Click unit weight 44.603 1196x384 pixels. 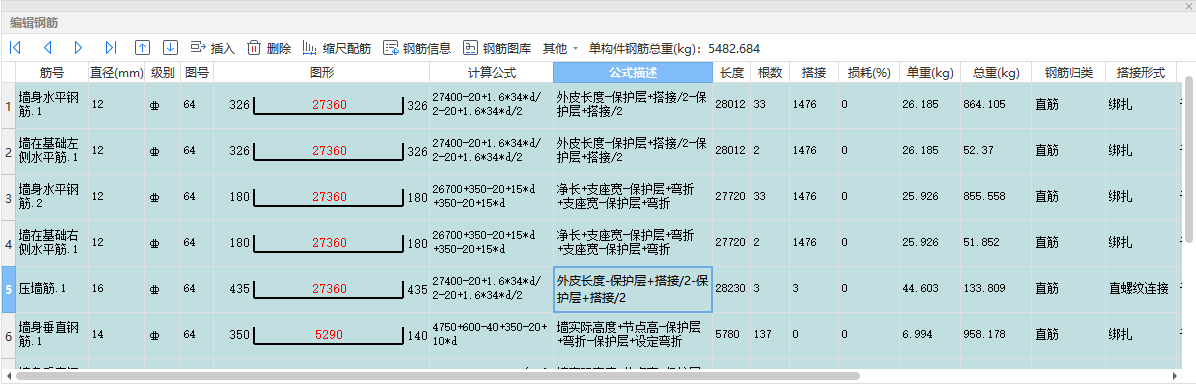click(x=930, y=289)
